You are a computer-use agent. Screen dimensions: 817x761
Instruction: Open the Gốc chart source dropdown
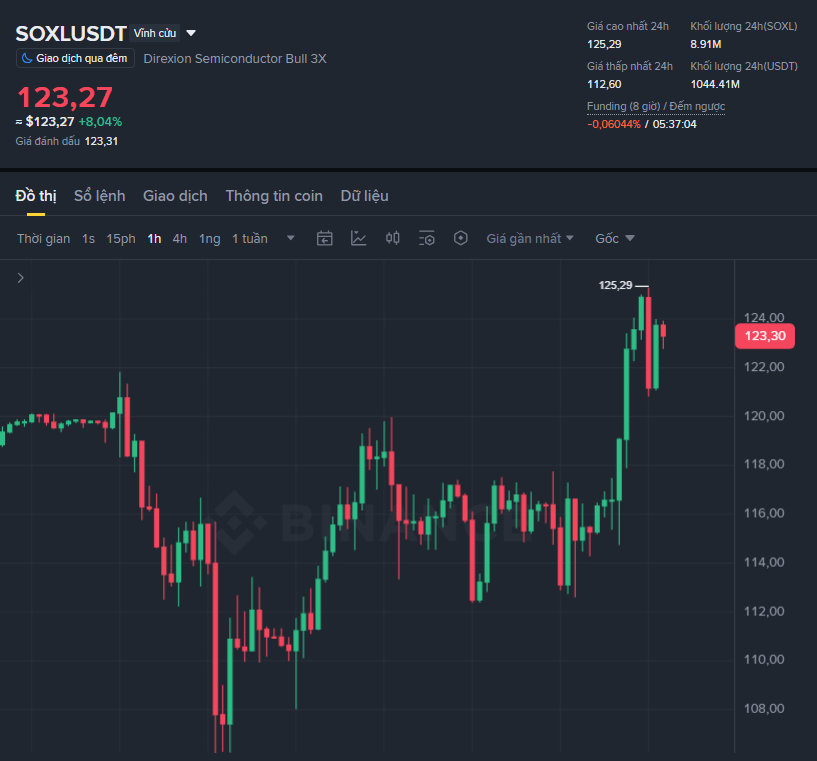615,239
